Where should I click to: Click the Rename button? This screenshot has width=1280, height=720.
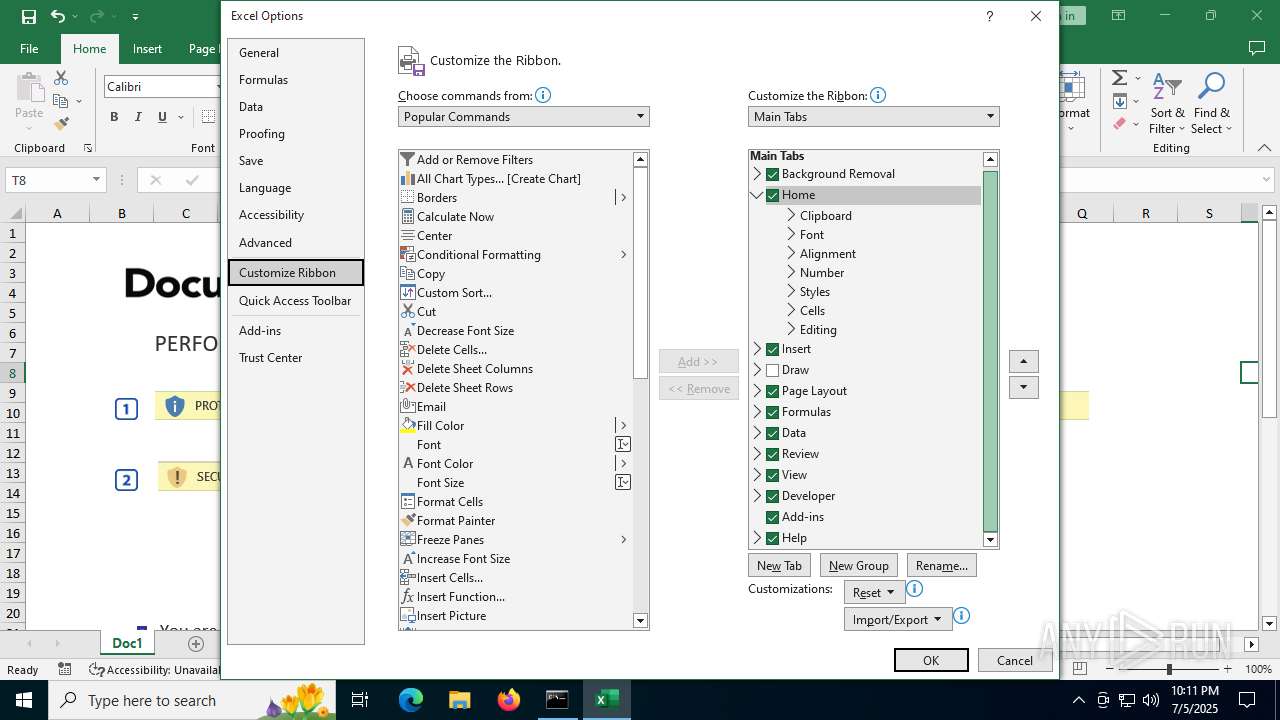click(942, 566)
